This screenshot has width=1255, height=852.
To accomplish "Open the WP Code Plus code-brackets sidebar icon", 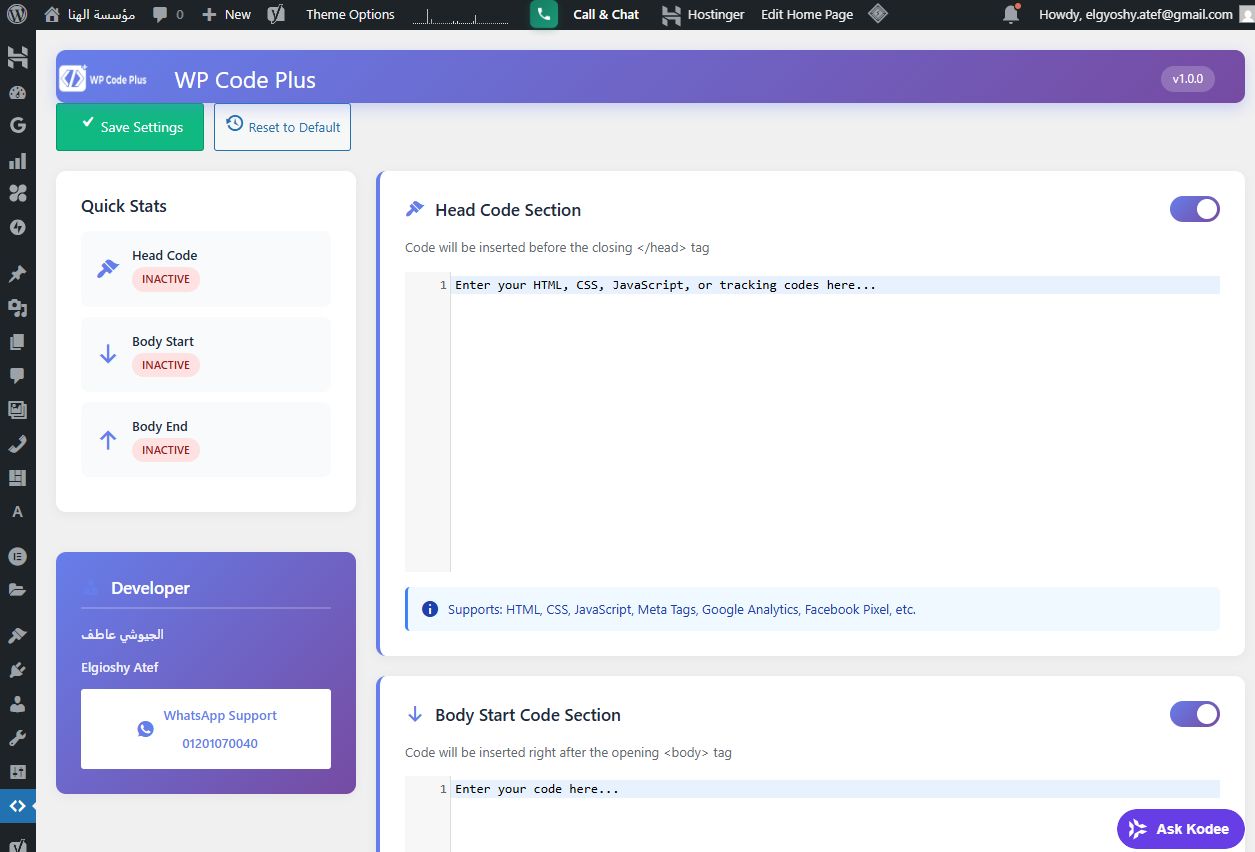I will (17, 806).
